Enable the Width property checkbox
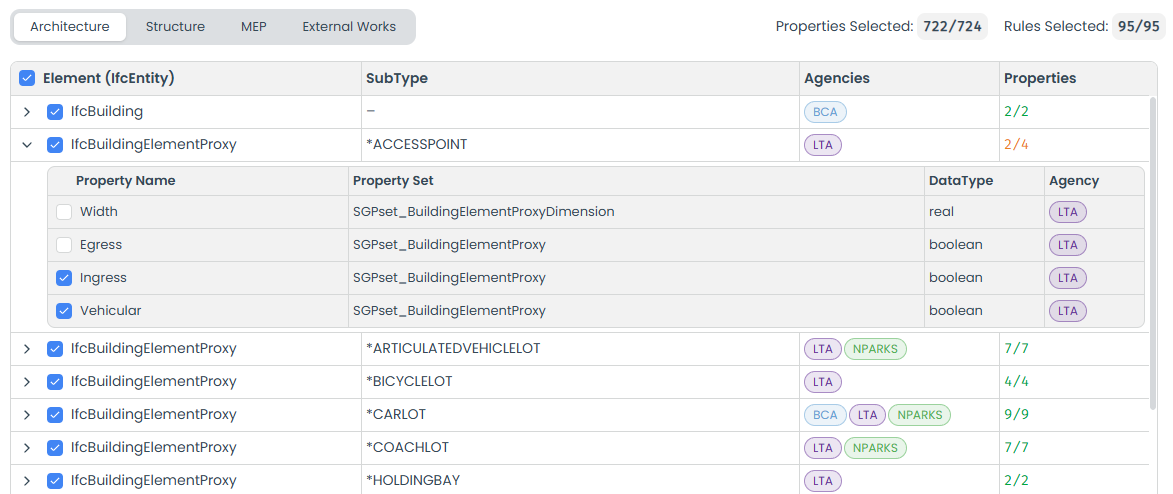 [x=64, y=212]
